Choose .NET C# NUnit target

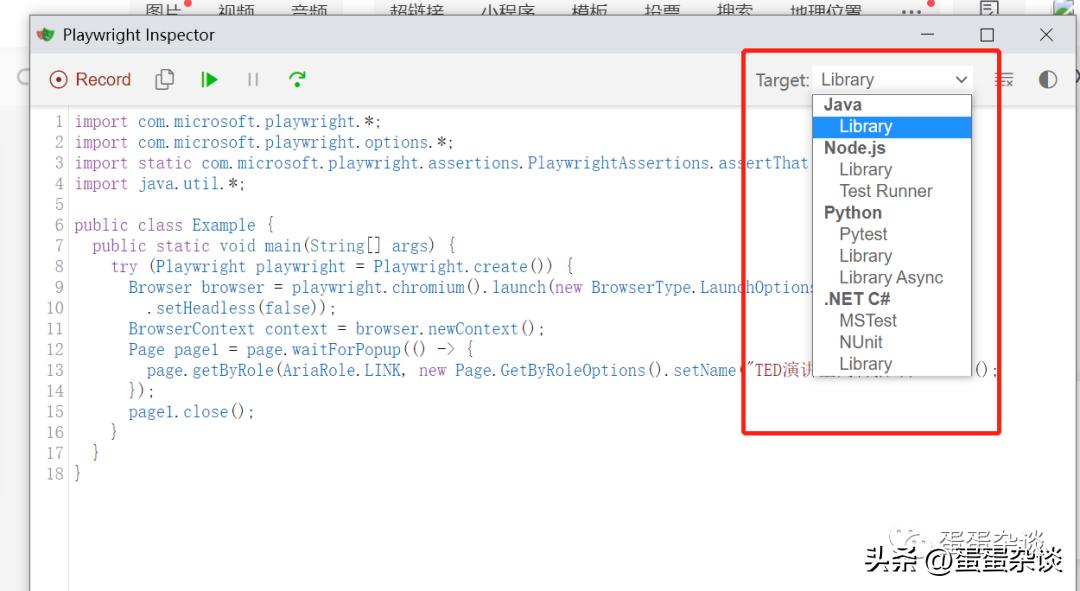(x=892, y=342)
